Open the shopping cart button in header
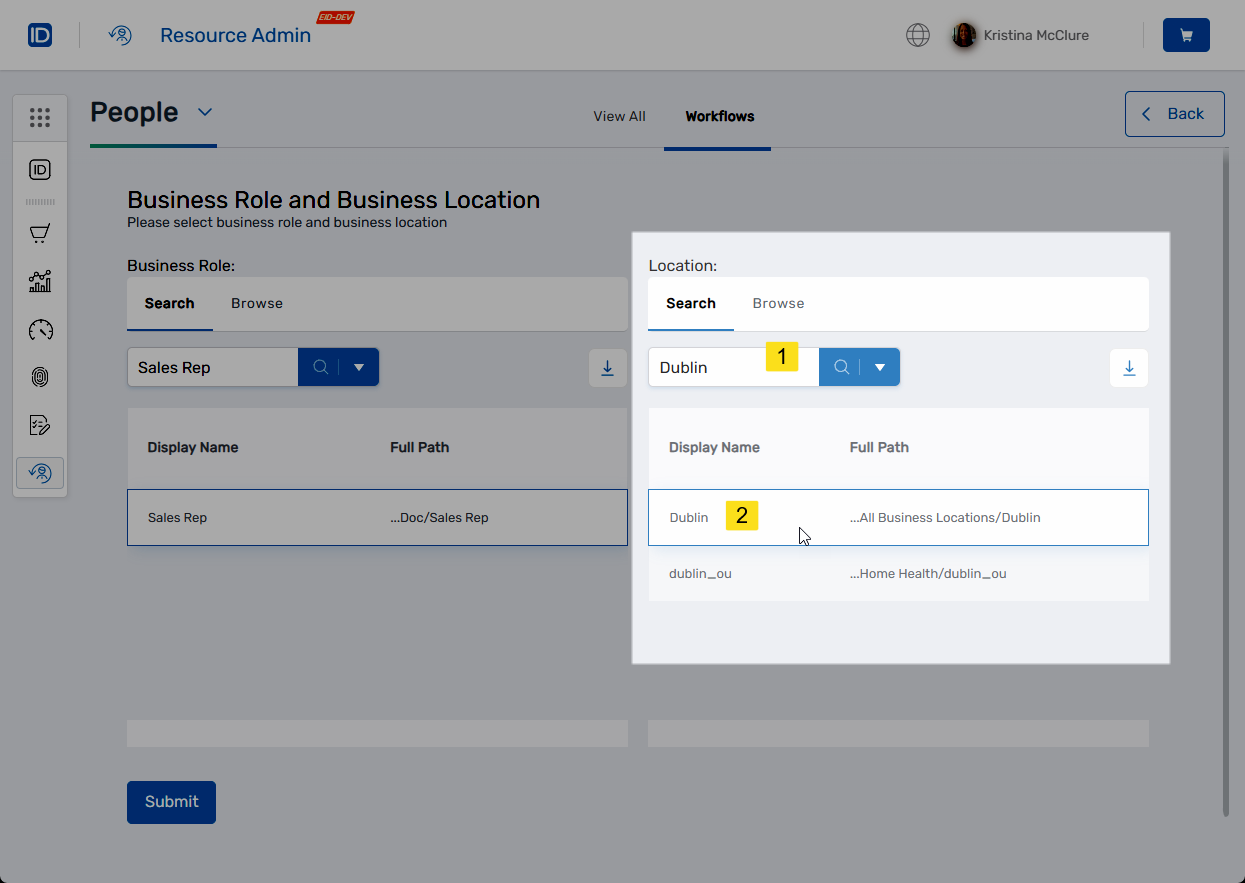 pos(1186,35)
